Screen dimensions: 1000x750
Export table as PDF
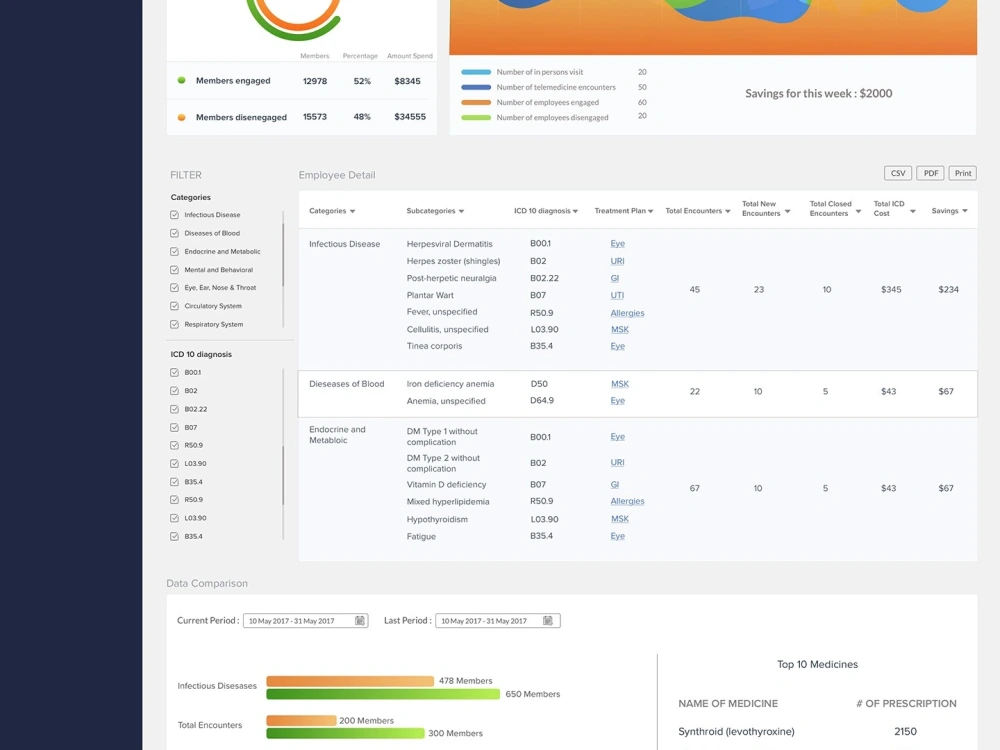pyautogui.click(x=930, y=173)
